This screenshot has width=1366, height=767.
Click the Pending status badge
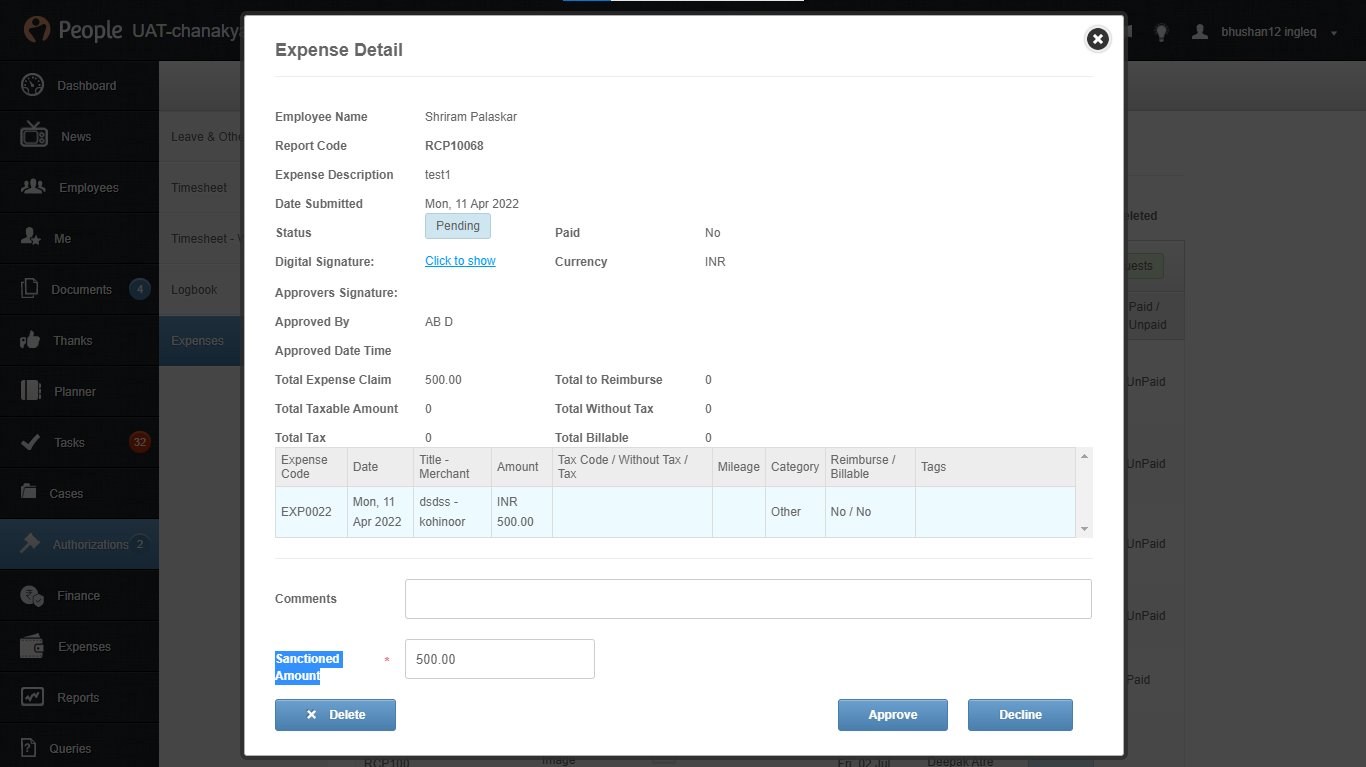point(458,226)
